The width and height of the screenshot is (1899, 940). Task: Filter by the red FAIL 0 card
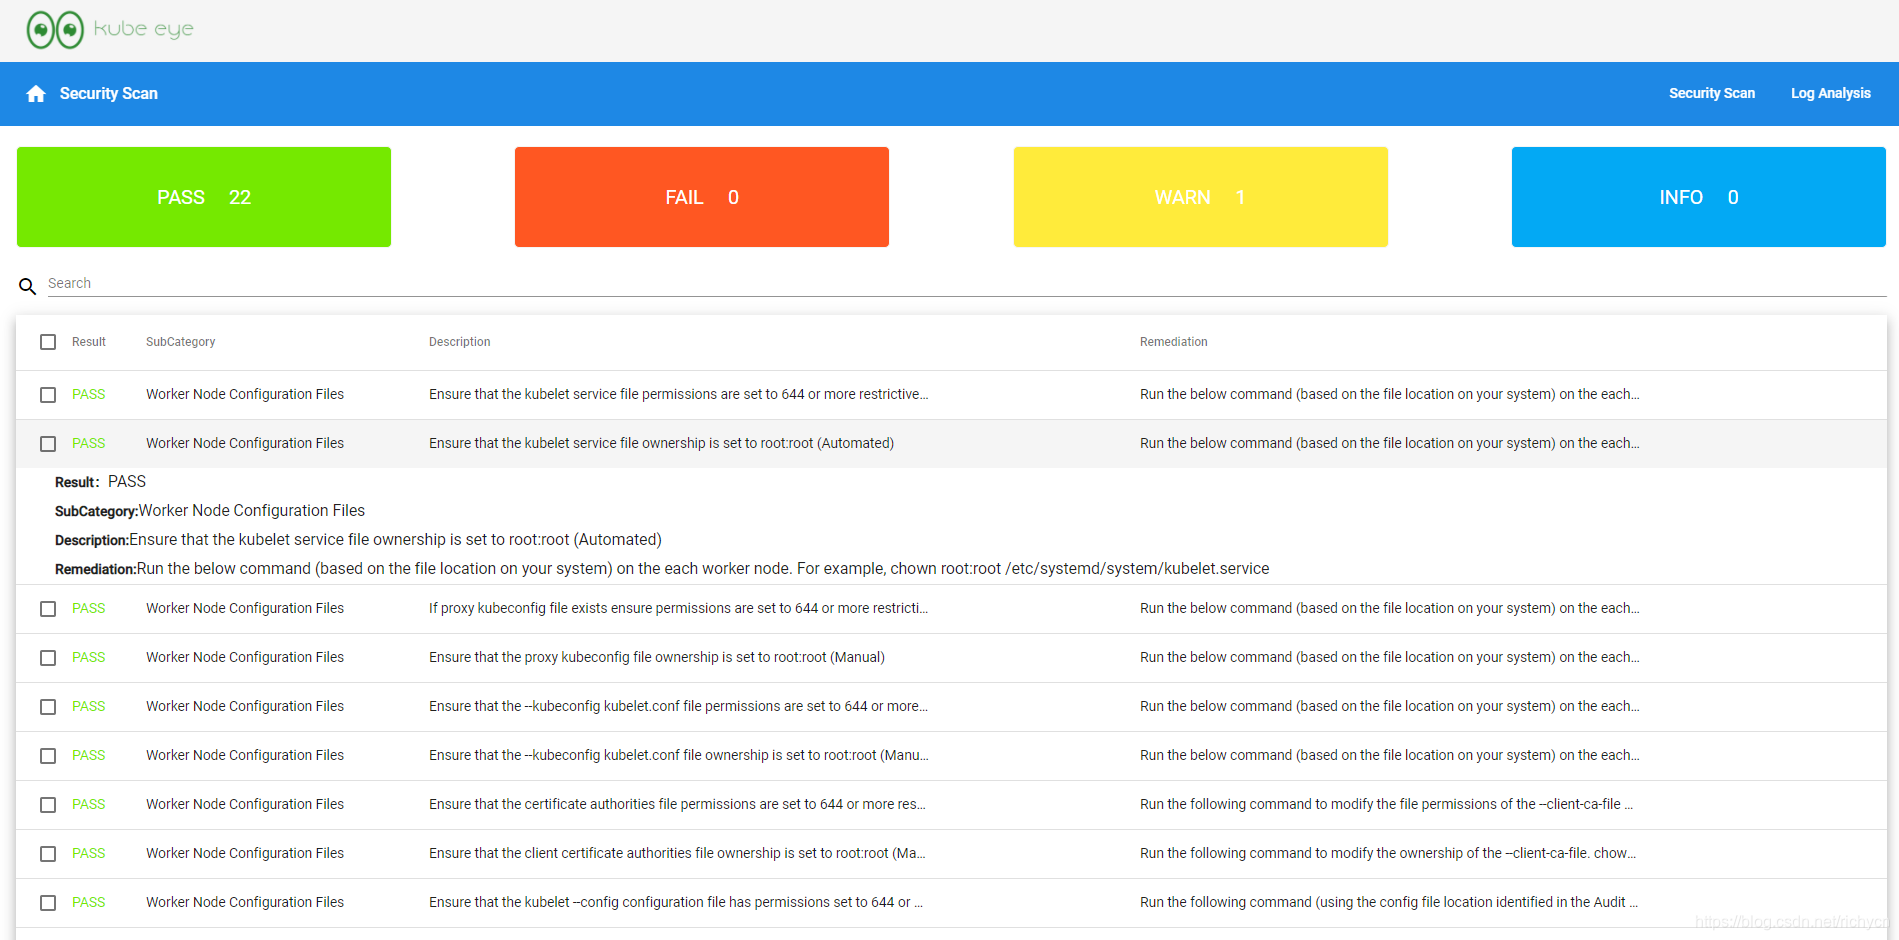click(x=702, y=197)
